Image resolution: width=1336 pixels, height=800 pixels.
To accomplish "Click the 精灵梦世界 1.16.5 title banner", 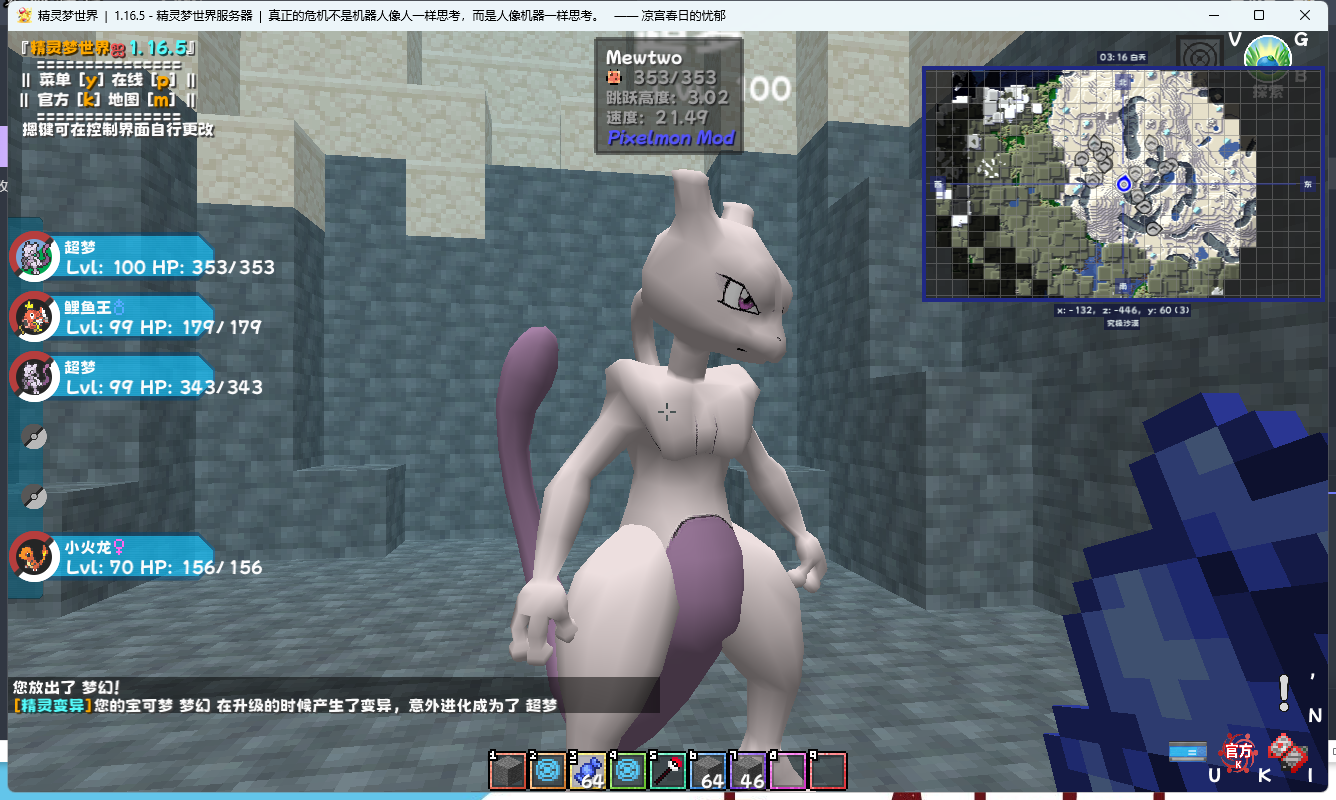I will point(108,47).
